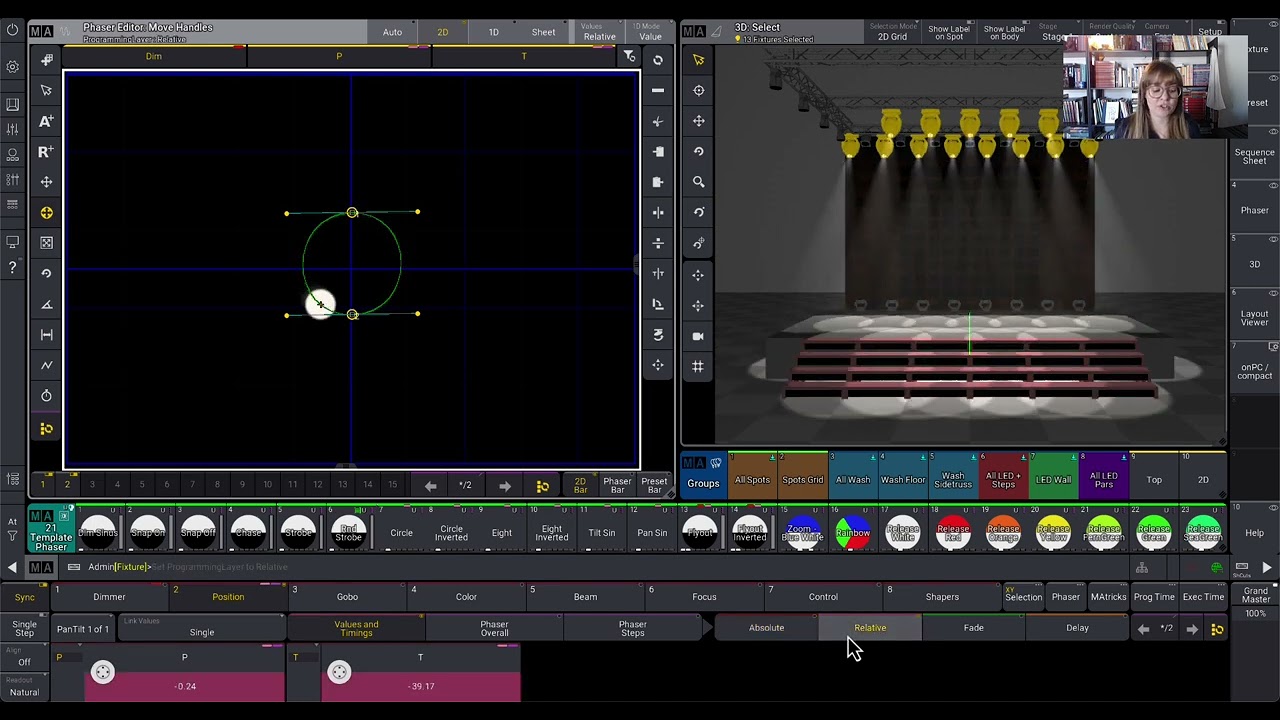The image size is (1280, 720).
Task: Select the pointer tool in Phaser Editor
Action: pos(46,90)
